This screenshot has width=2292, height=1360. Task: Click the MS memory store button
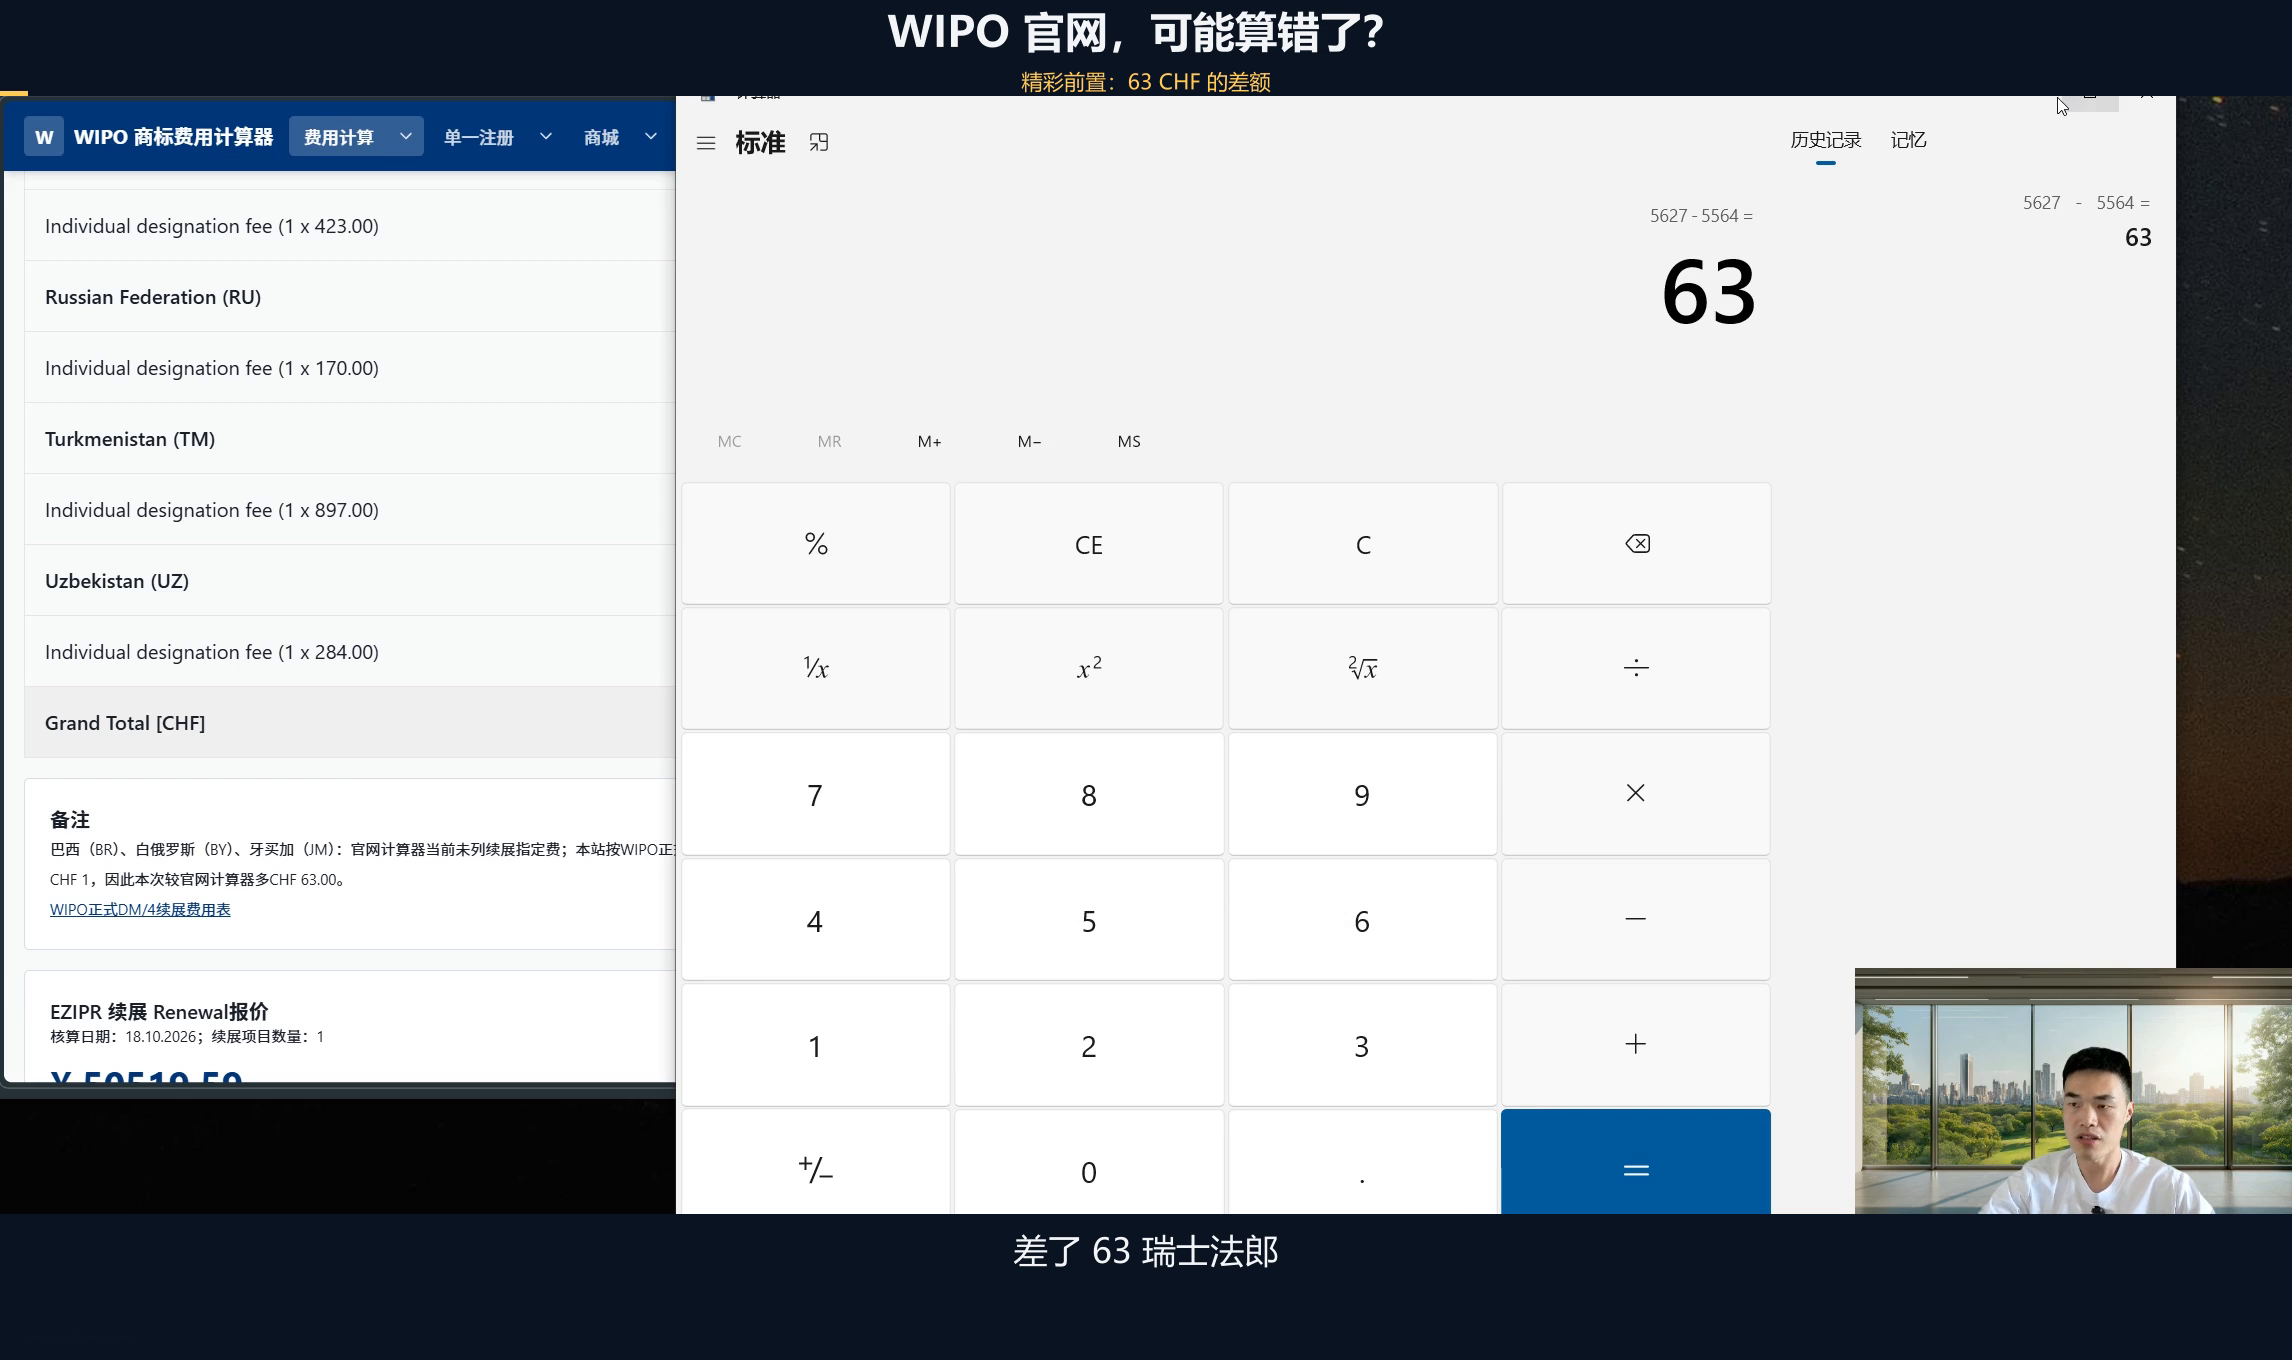coord(1129,441)
